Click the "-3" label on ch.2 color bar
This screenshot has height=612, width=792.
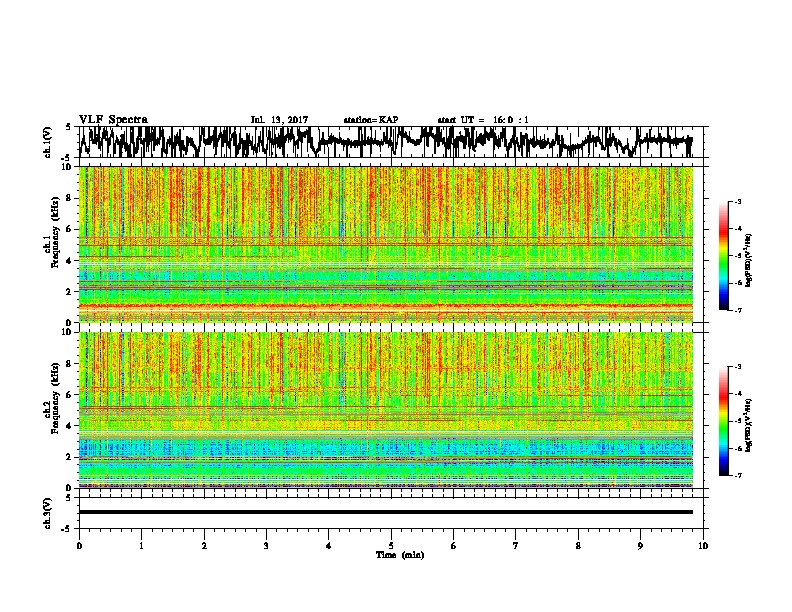(x=737, y=367)
